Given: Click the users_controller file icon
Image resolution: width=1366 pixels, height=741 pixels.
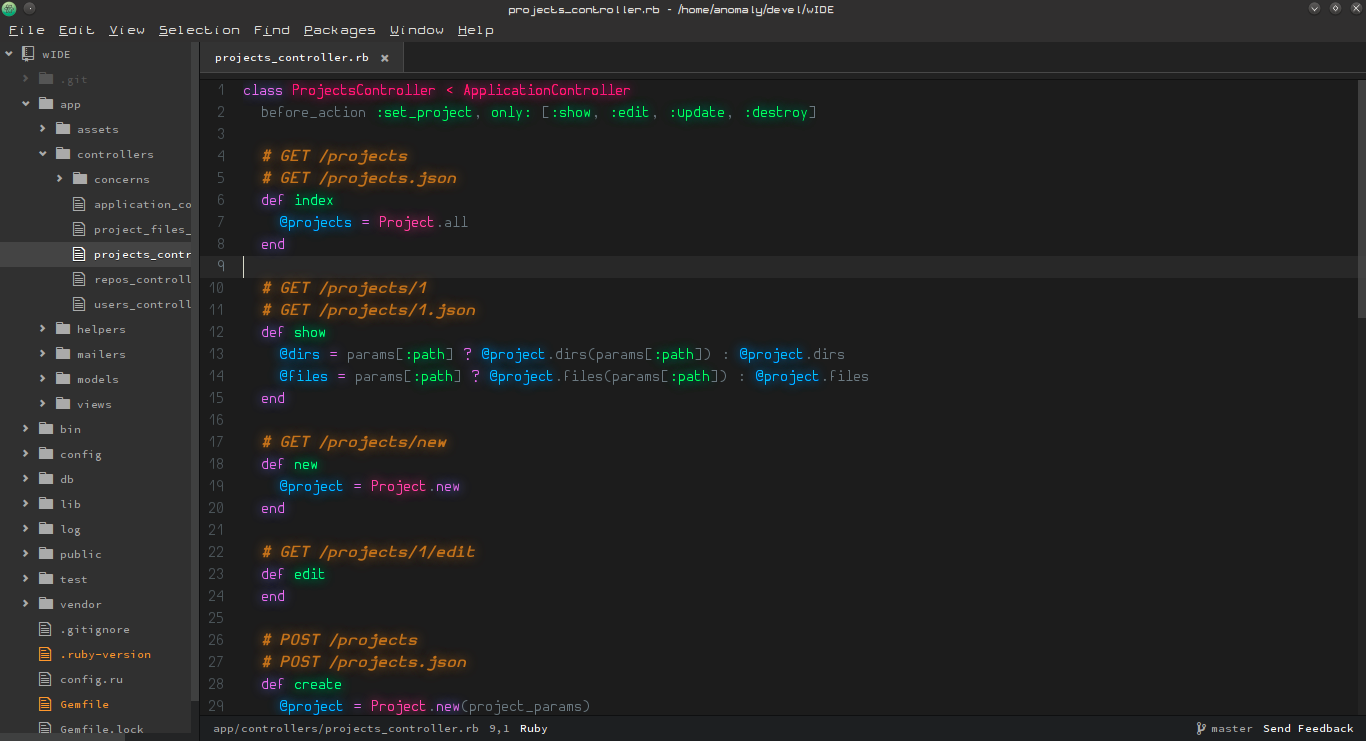Looking at the screenshot, I should point(80,304).
